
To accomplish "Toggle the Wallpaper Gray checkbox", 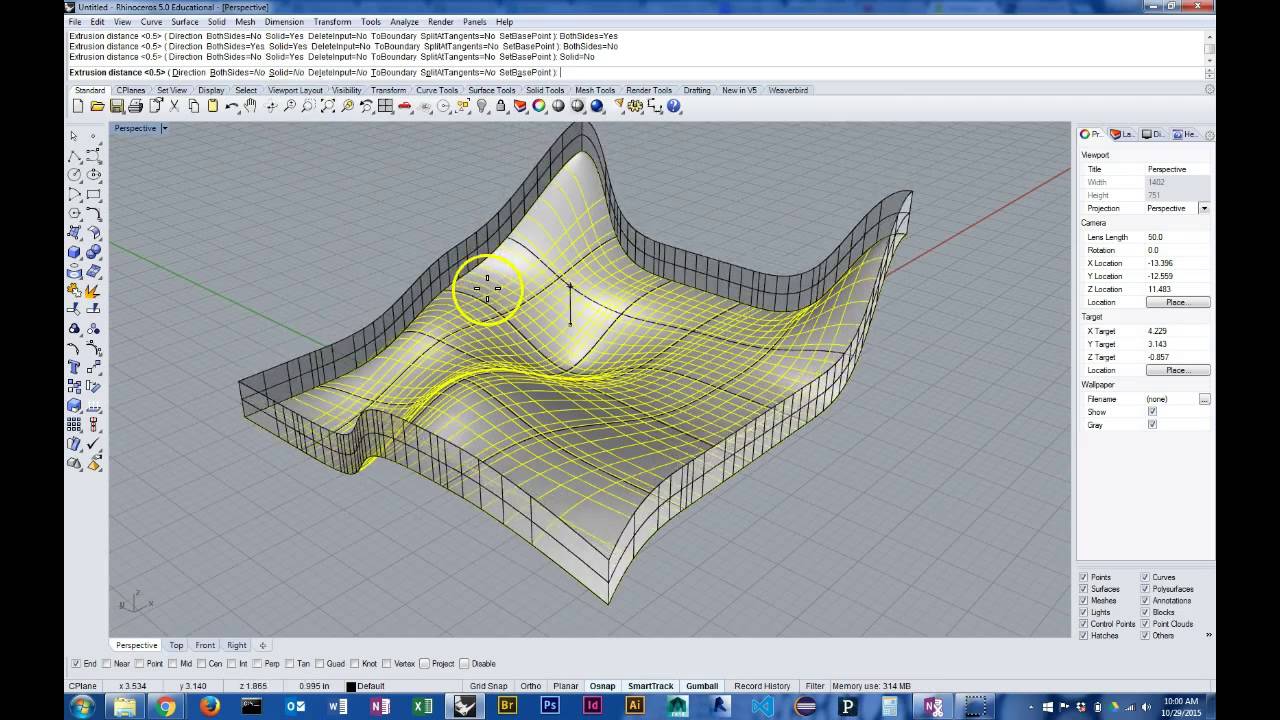I will point(1152,425).
